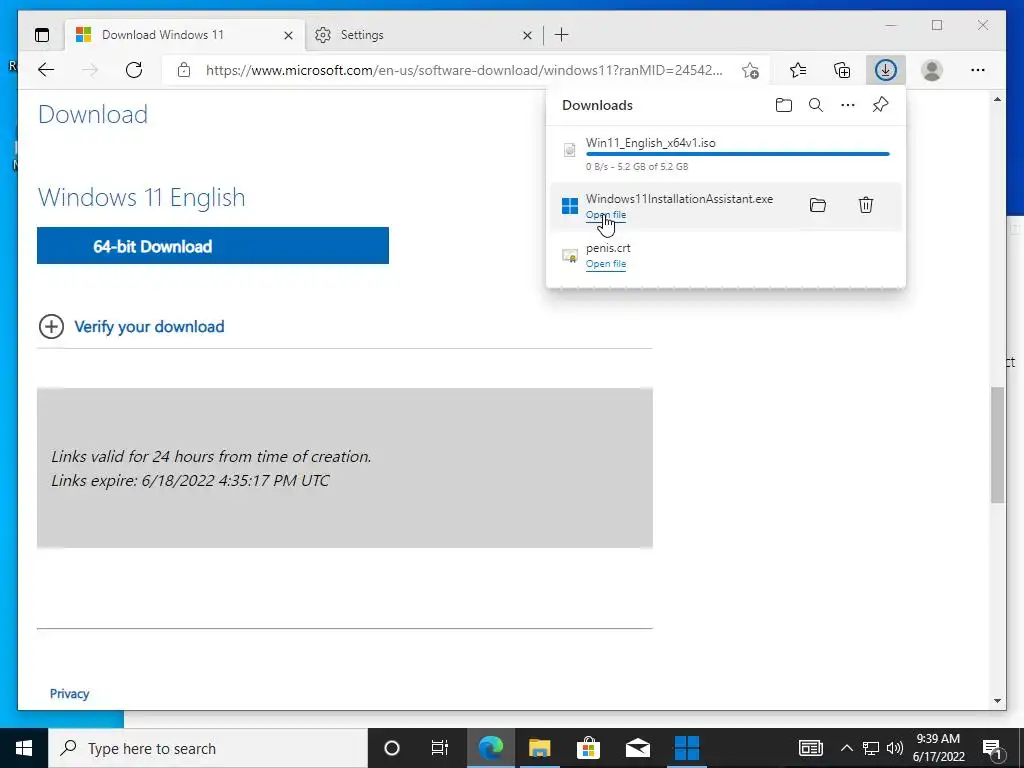
Task: Open the Privacy link
Action: (69, 694)
